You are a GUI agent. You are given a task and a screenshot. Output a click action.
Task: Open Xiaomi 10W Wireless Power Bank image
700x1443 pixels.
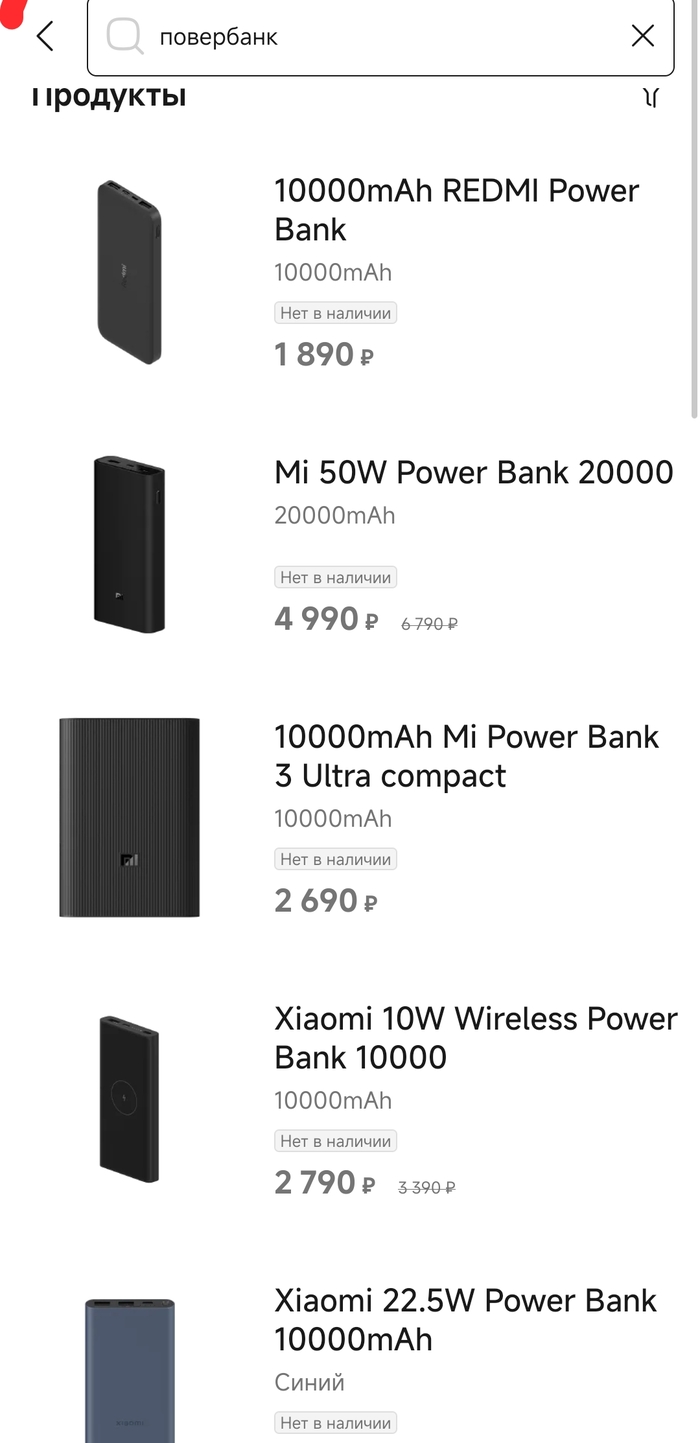pos(129,1098)
